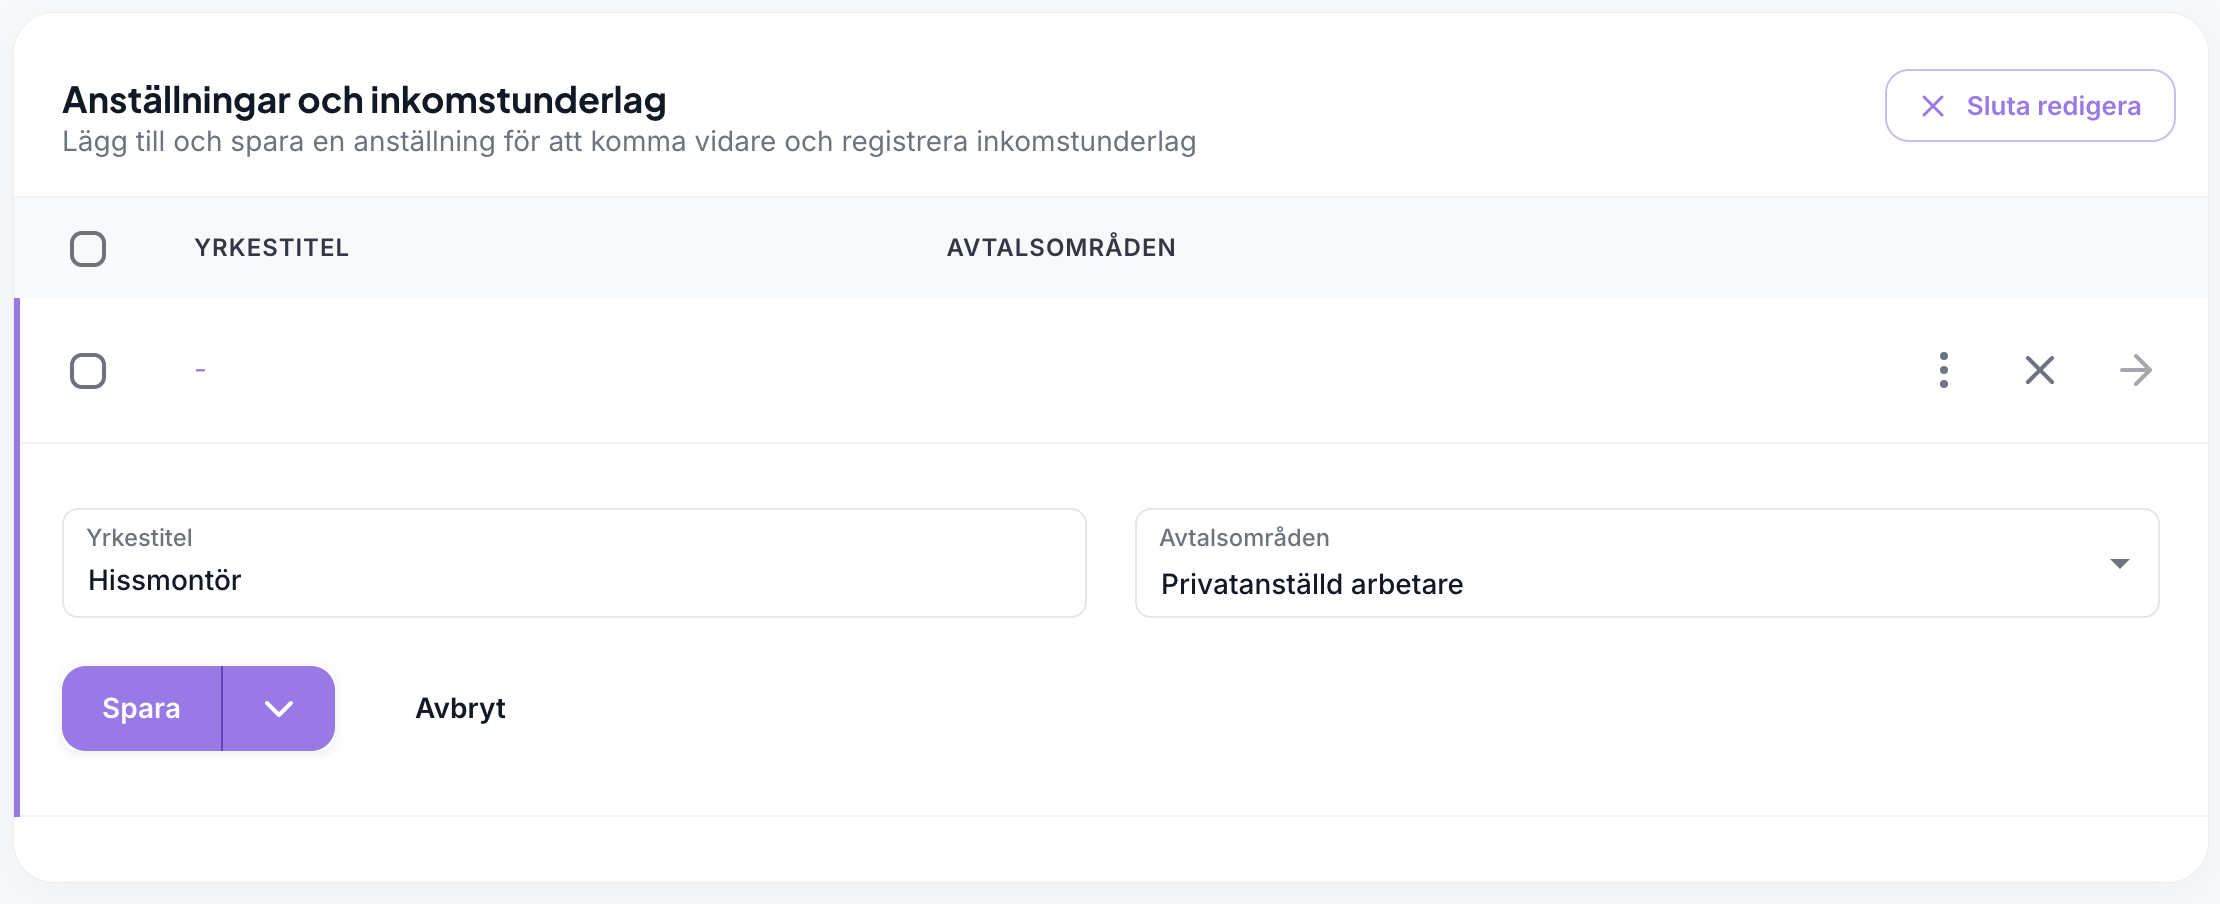Click the right arrow on the employment row
Viewport: 2220px width, 904px height.
(x=2135, y=370)
